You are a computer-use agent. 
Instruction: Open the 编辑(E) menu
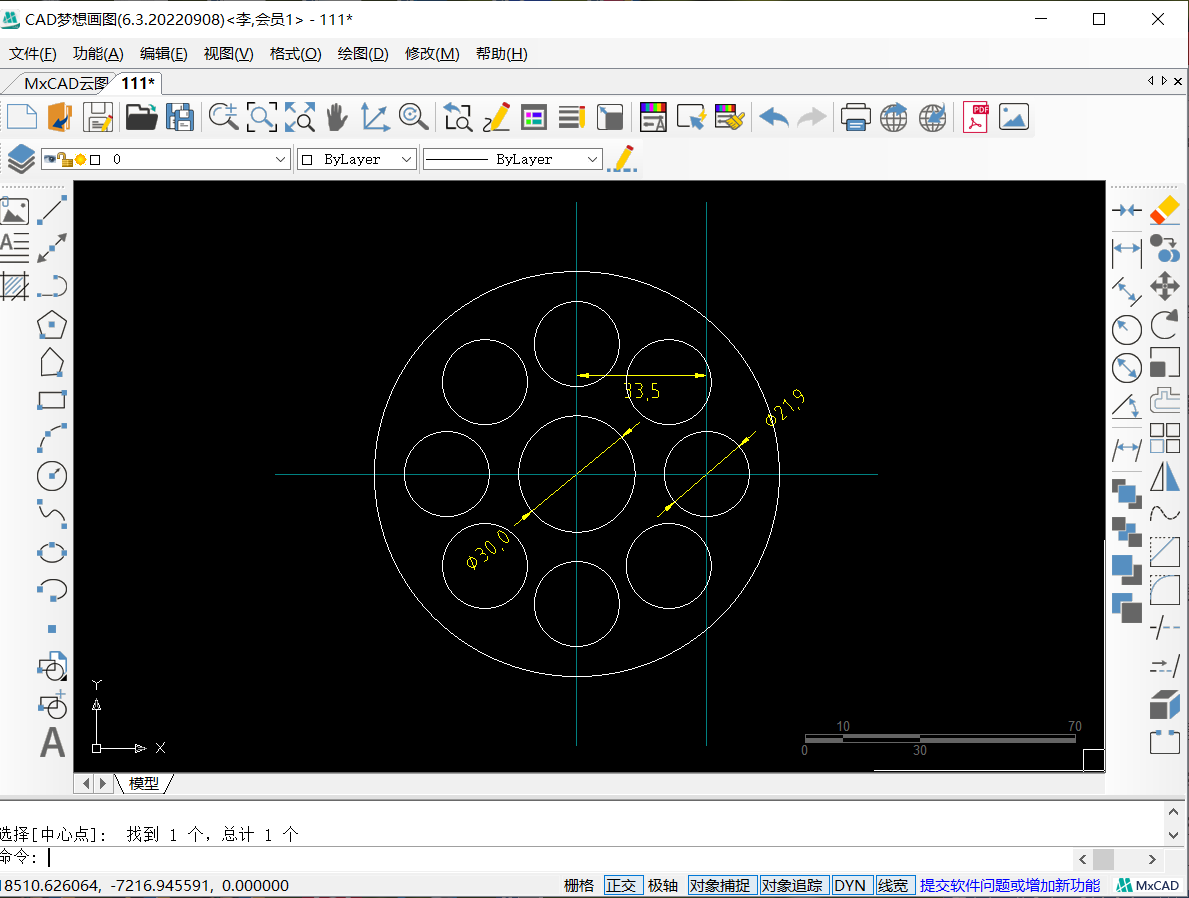point(164,54)
